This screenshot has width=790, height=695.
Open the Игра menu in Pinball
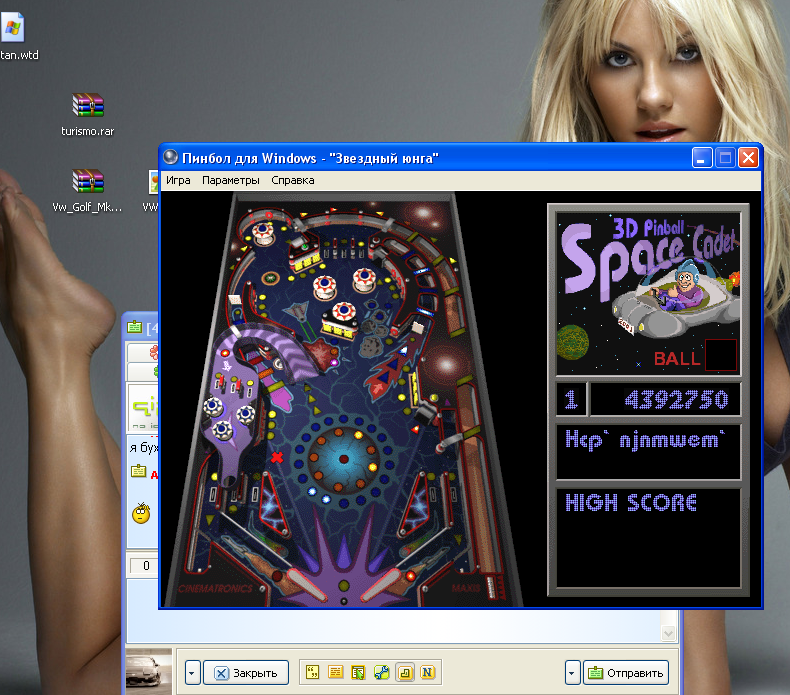[178, 180]
